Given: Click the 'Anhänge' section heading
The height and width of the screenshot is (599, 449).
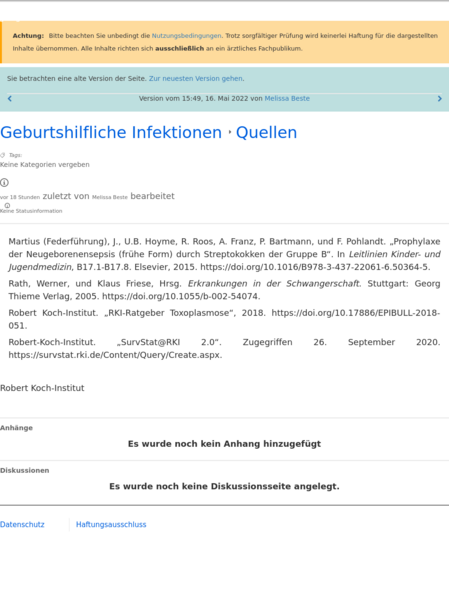Looking at the screenshot, I should pyautogui.click(x=16, y=428).
